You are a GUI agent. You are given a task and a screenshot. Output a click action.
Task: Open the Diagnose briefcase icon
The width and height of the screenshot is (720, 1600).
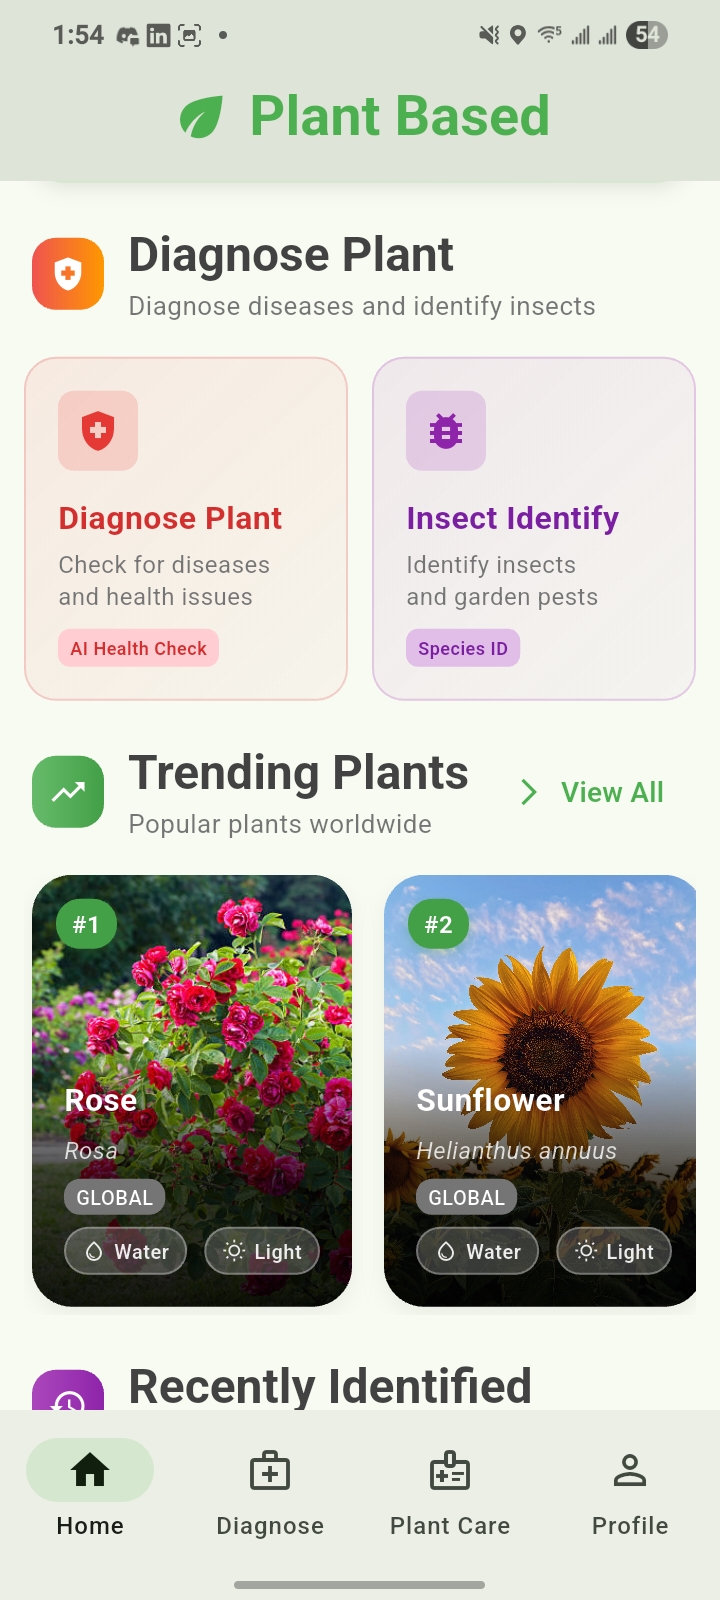click(269, 1470)
